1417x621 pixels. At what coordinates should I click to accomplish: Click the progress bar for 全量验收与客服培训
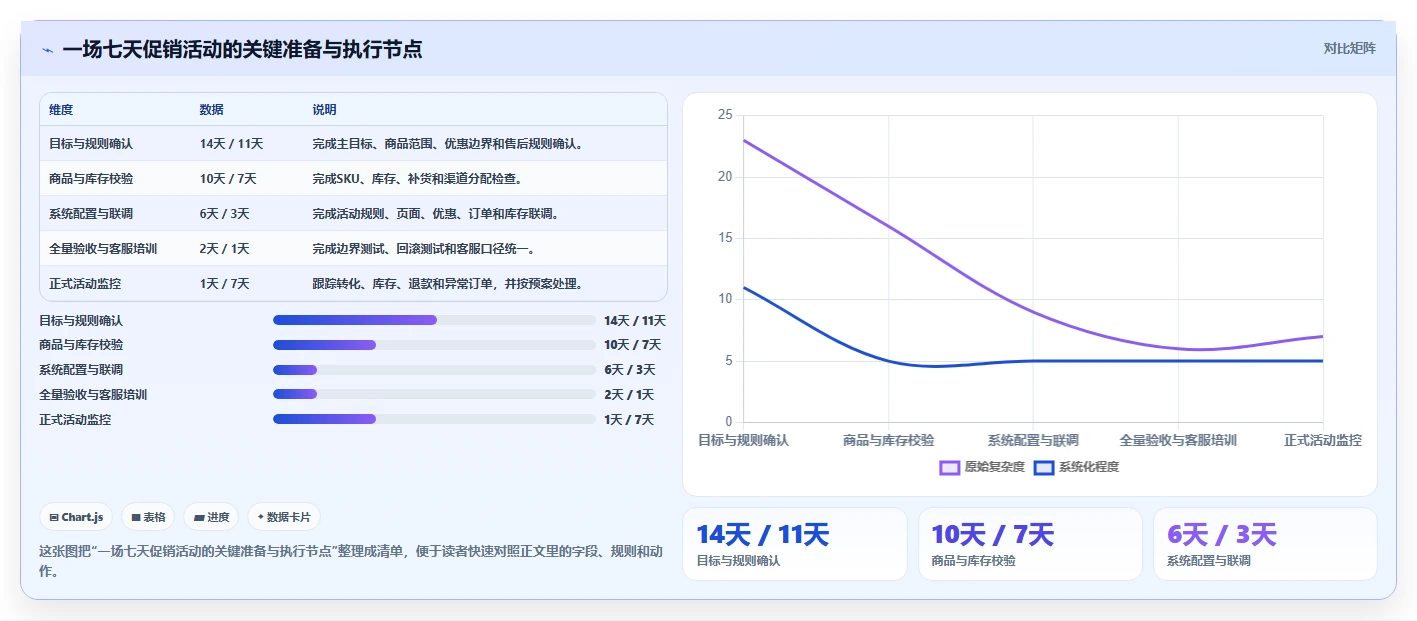click(x=434, y=395)
